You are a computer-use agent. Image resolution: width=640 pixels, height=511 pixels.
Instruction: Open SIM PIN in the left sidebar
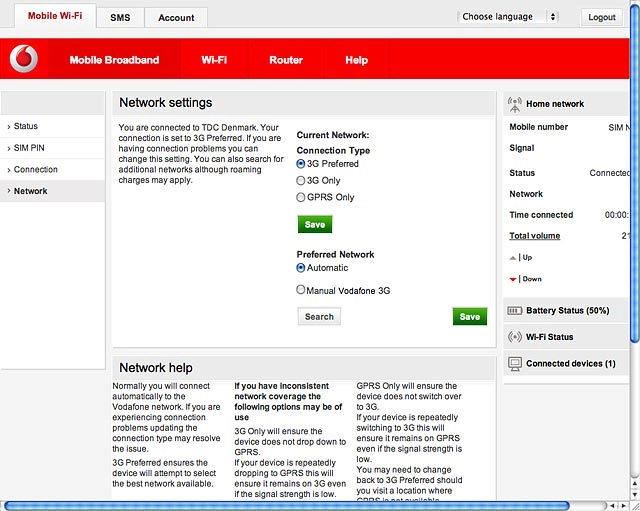[x=53, y=148]
